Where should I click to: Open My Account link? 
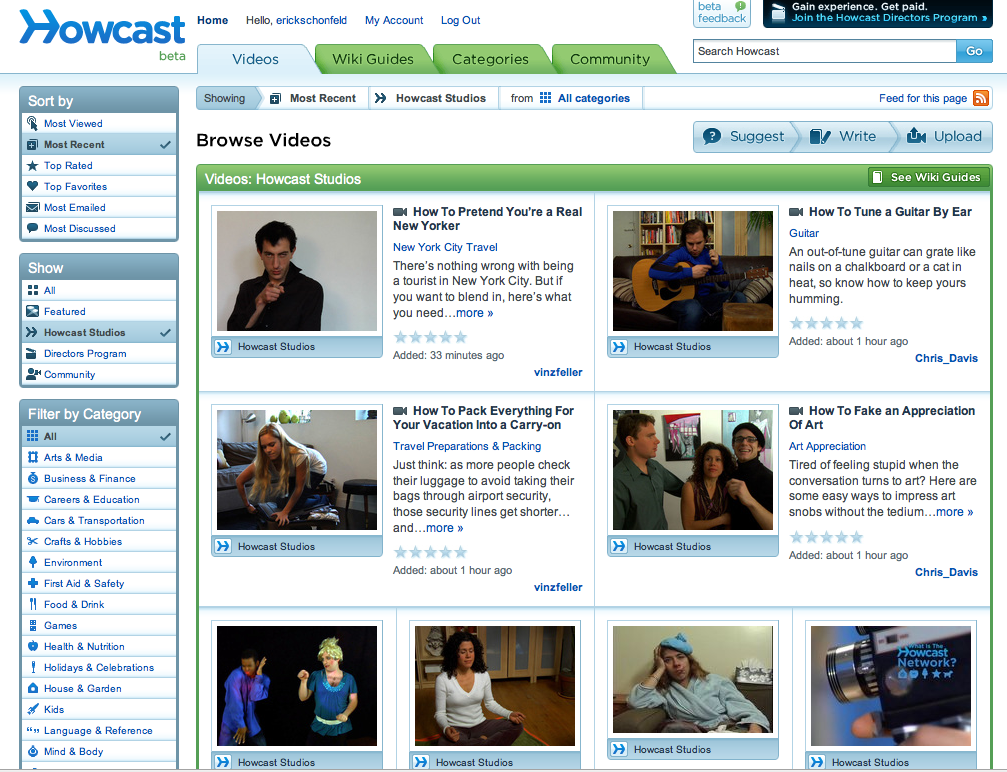click(394, 20)
